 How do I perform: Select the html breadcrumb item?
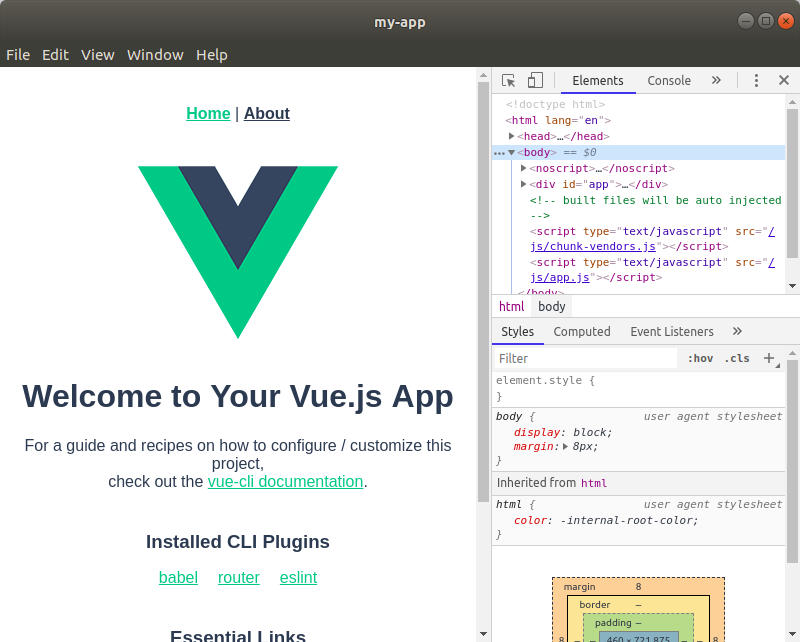[x=511, y=307]
